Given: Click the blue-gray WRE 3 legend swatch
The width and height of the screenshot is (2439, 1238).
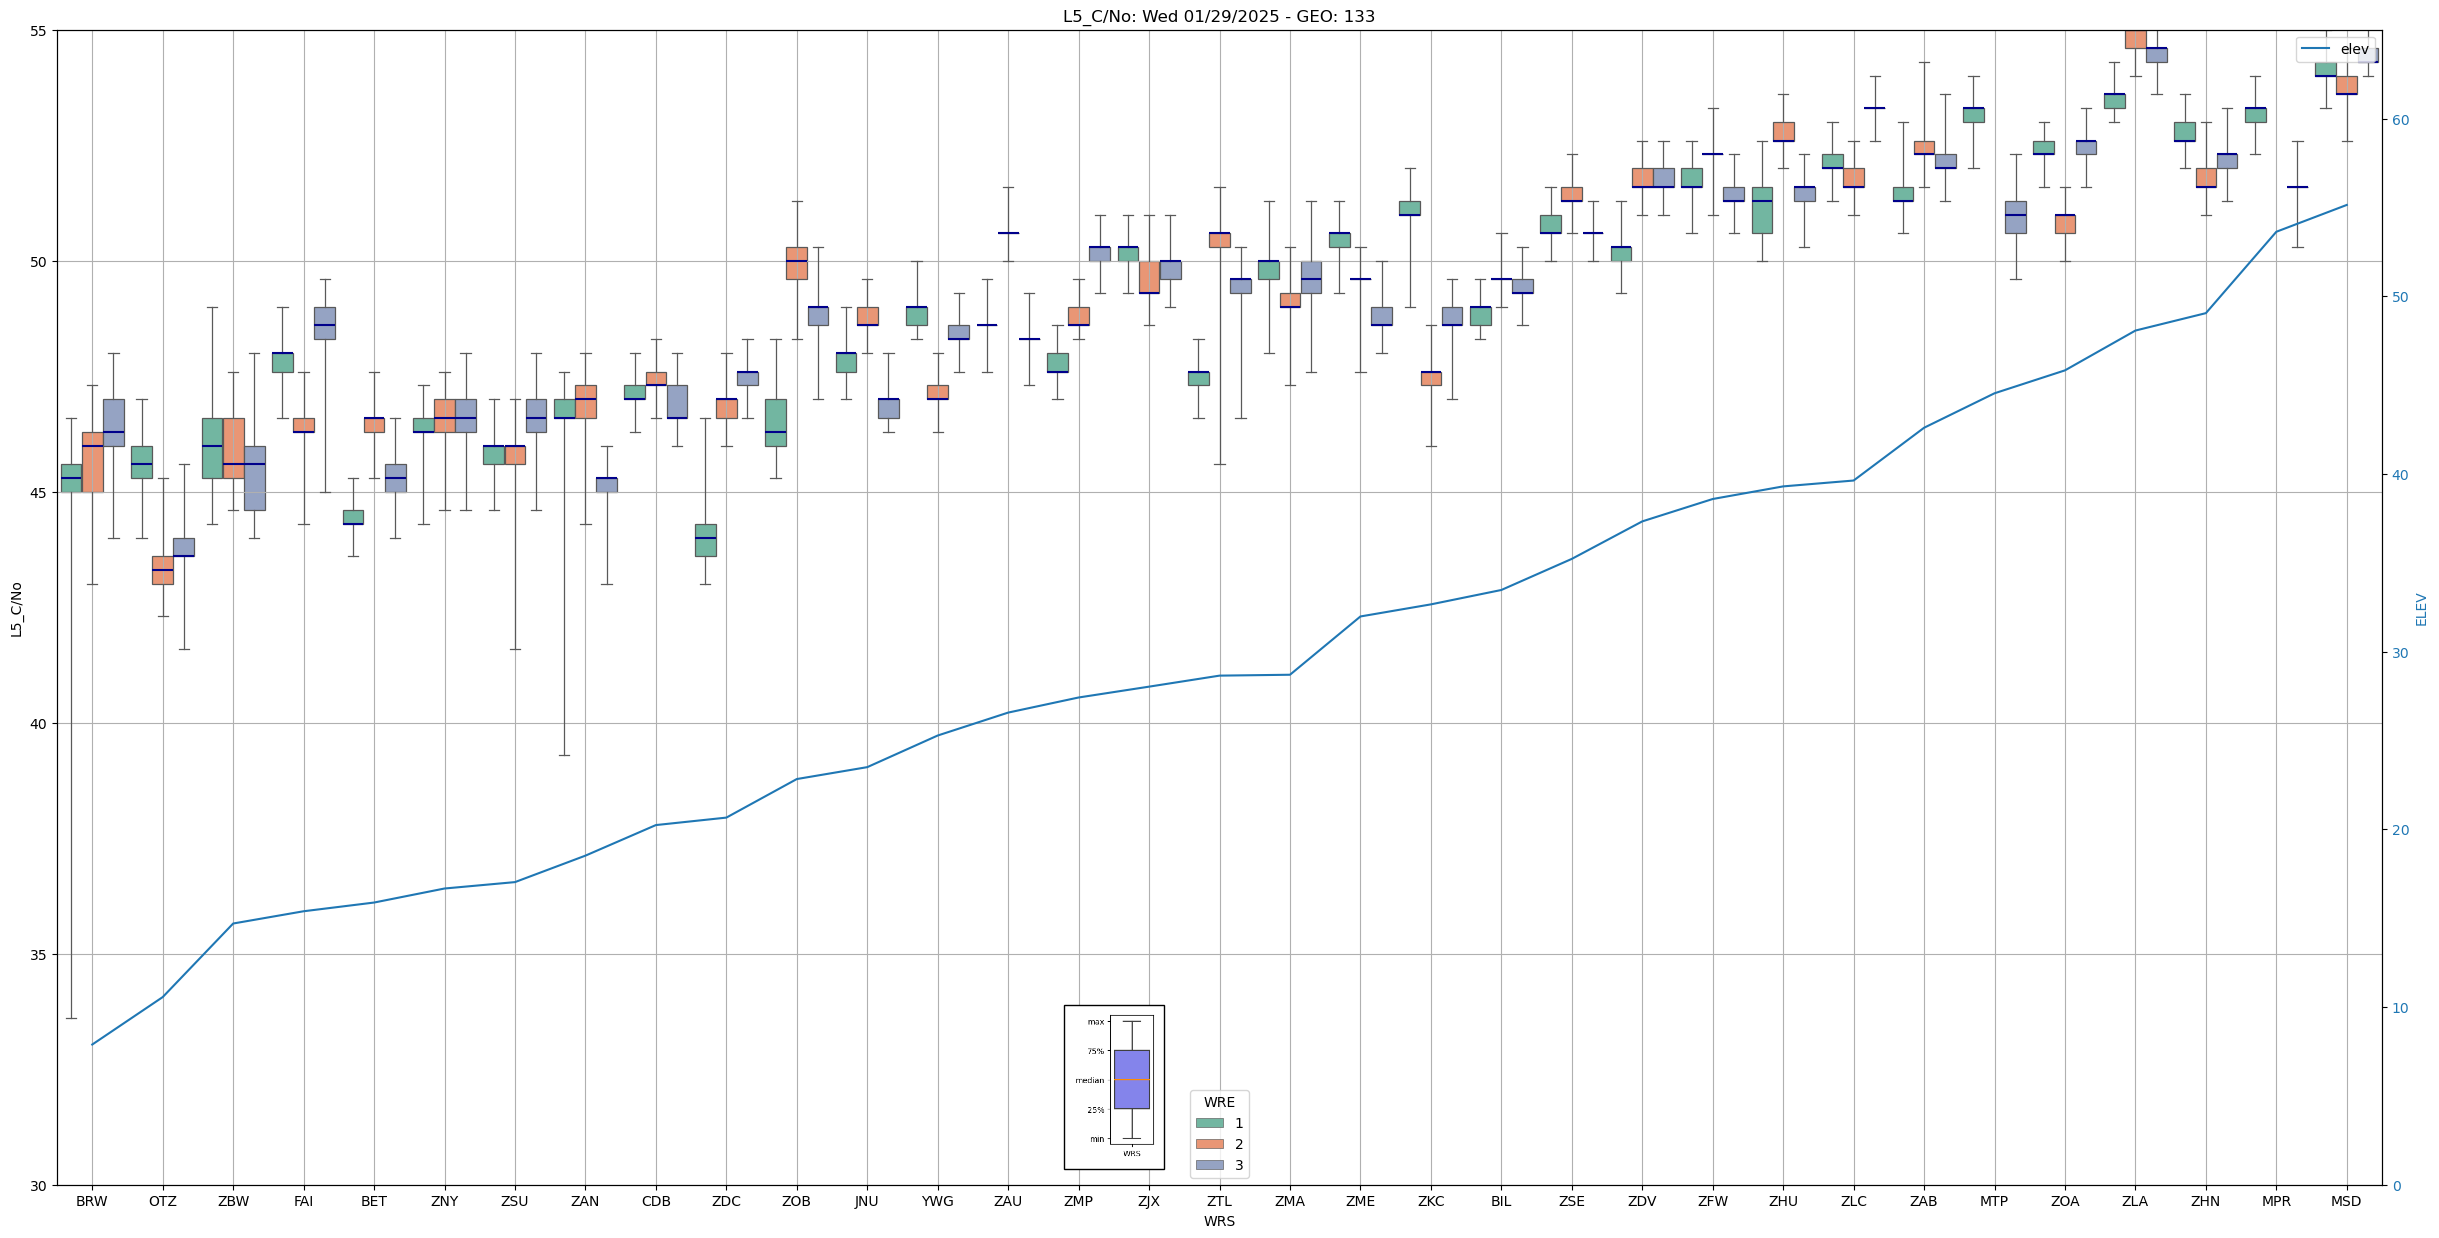Looking at the screenshot, I should click(x=1209, y=1165).
